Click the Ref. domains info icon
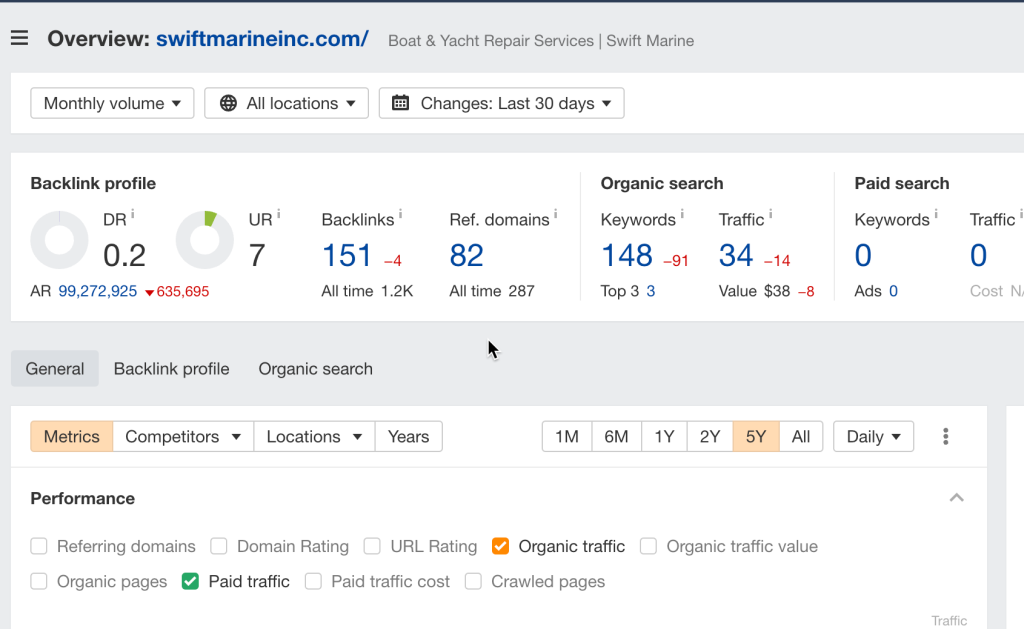Screen dimensions: 1024x629 555,215
